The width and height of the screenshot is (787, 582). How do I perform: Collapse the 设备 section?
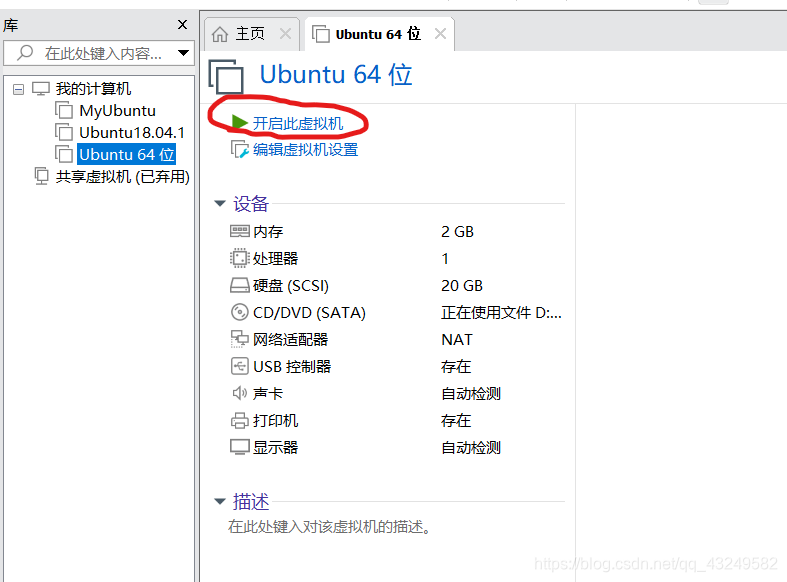point(220,203)
